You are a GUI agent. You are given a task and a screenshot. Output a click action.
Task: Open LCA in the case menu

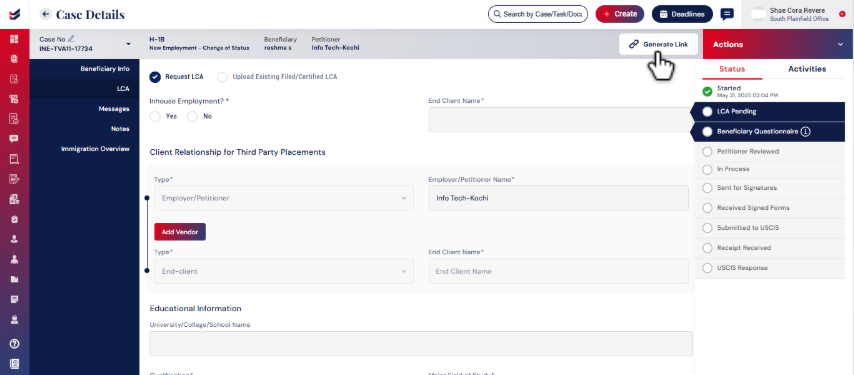(x=85, y=88)
